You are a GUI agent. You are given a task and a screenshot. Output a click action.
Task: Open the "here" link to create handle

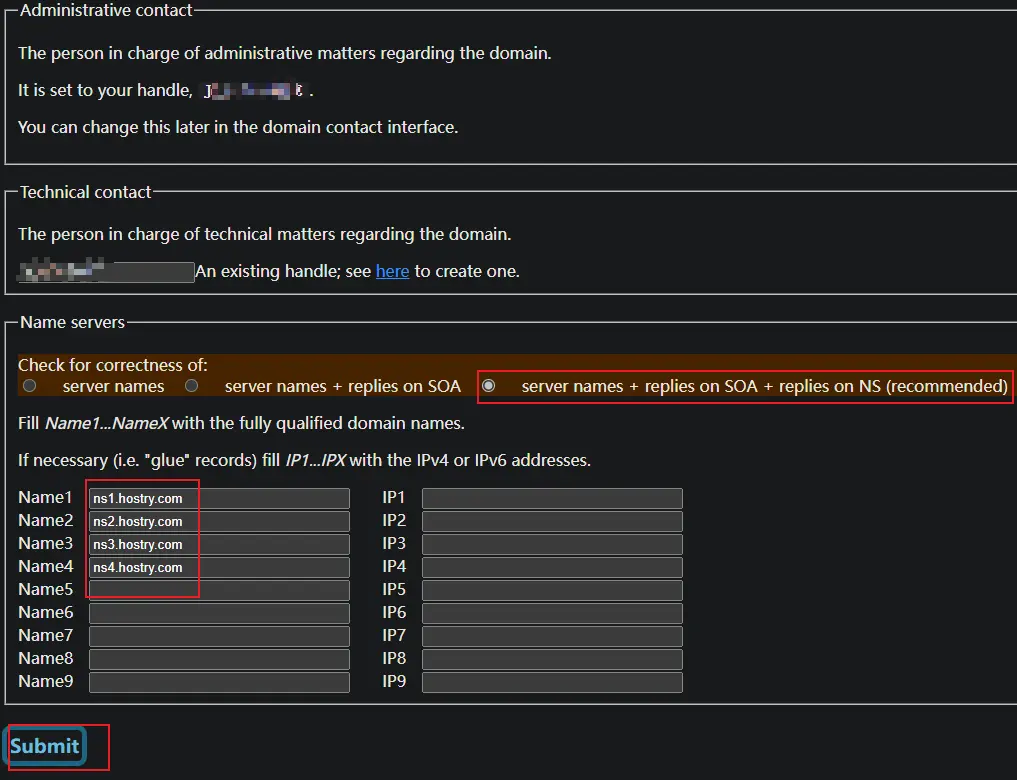tap(392, 271)
